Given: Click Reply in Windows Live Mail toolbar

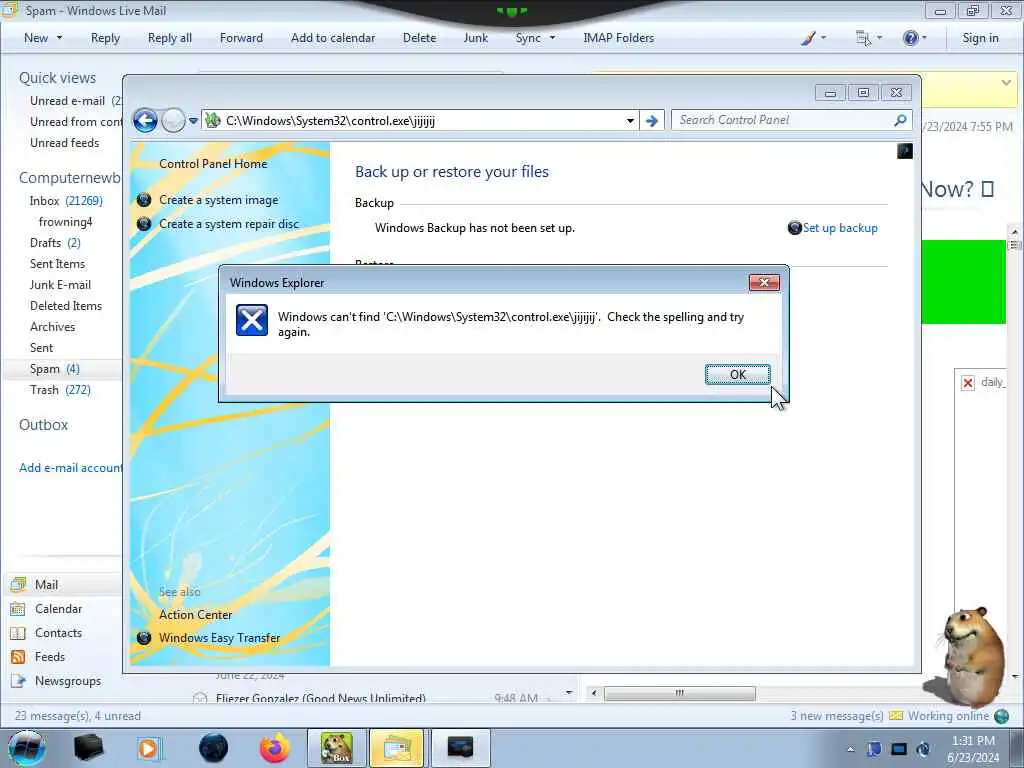Looking at the screenshot, I should tap(105, 38).
